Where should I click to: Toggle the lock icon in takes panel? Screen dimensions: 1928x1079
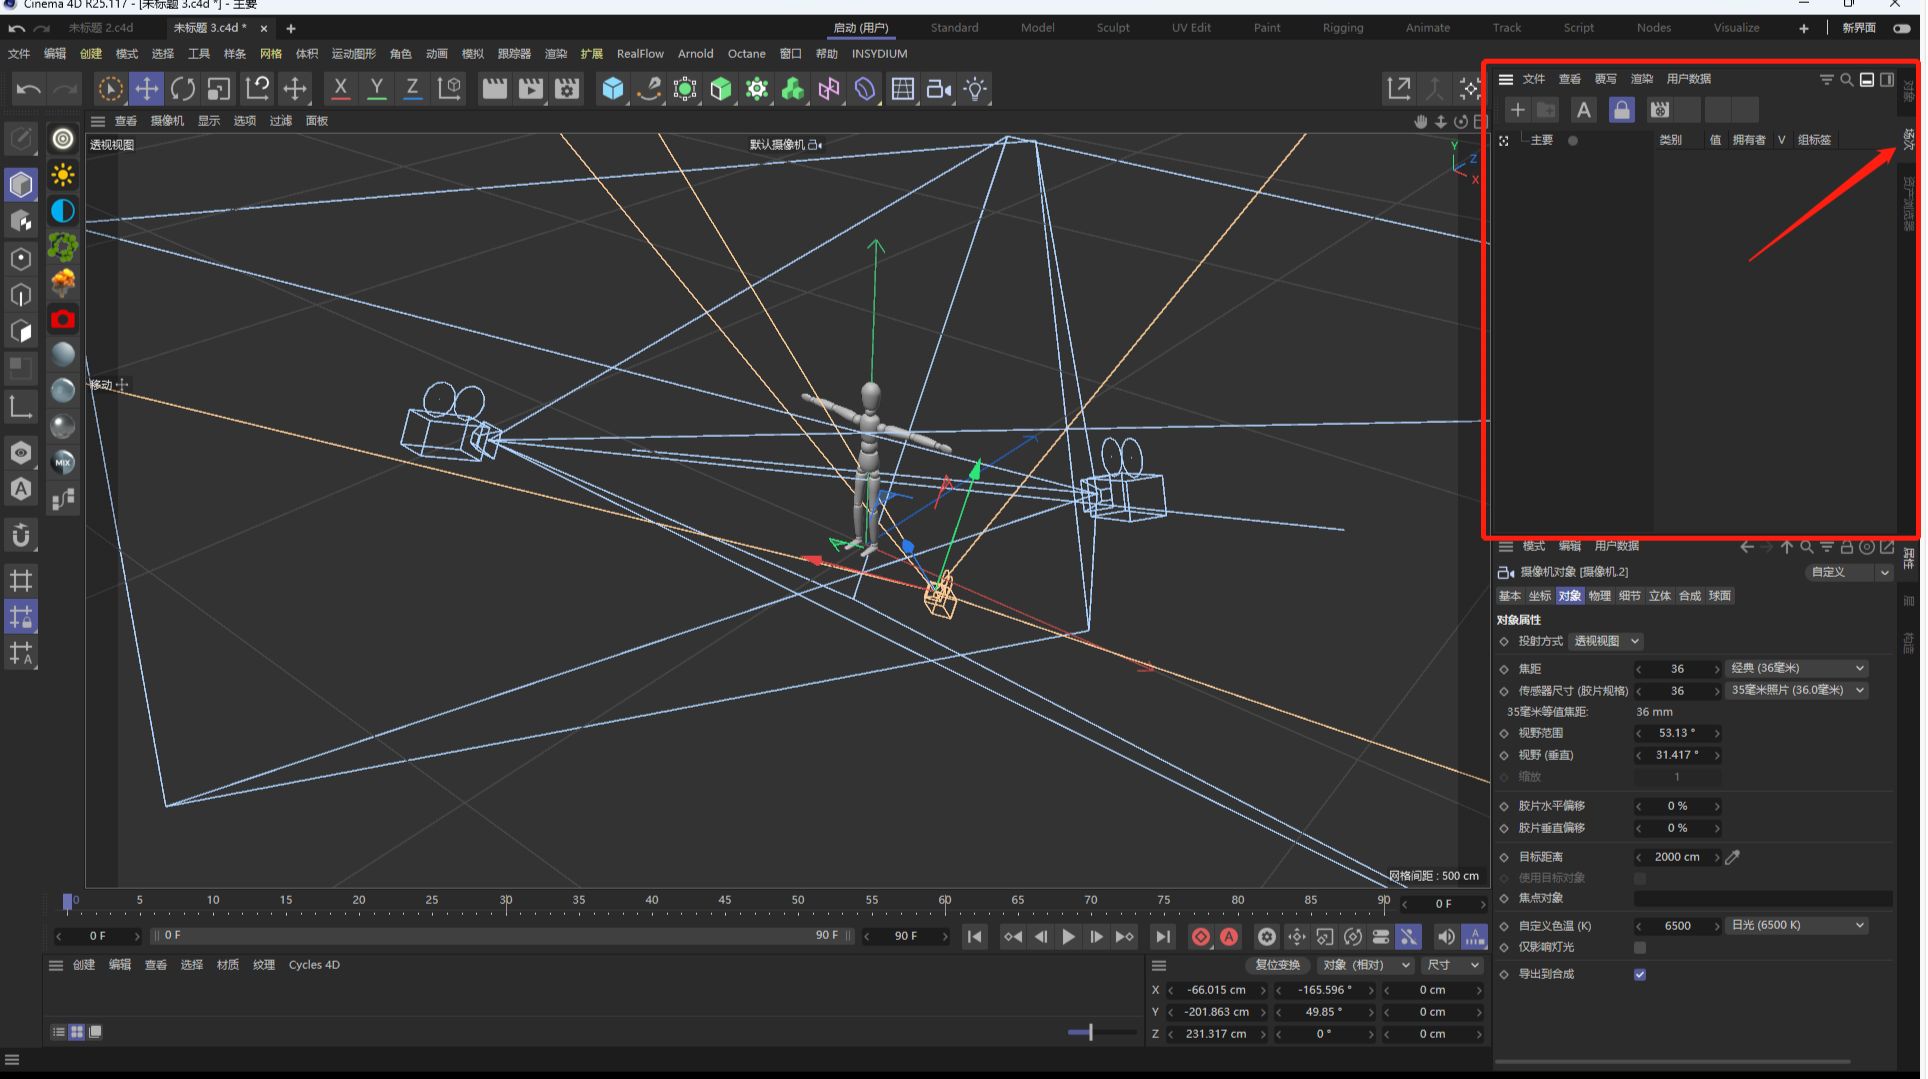(x=1621, y=110)
